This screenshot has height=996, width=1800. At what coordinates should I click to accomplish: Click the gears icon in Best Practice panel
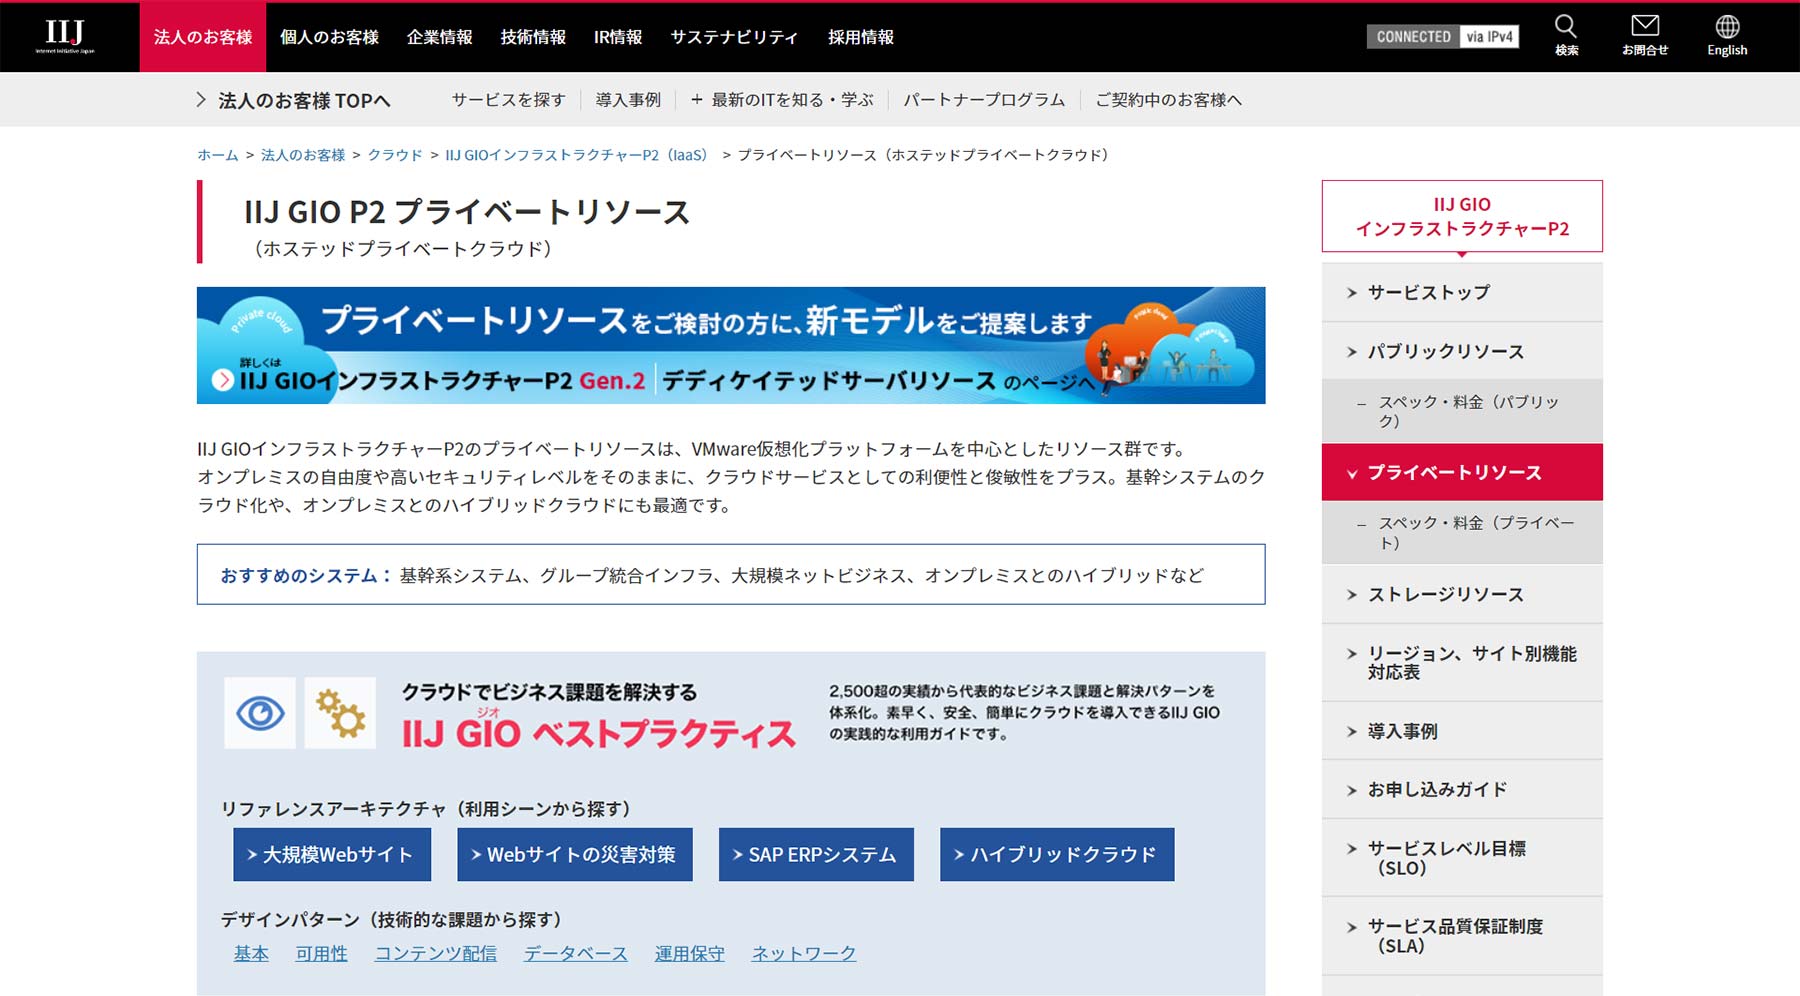click(x=340, y=713)
